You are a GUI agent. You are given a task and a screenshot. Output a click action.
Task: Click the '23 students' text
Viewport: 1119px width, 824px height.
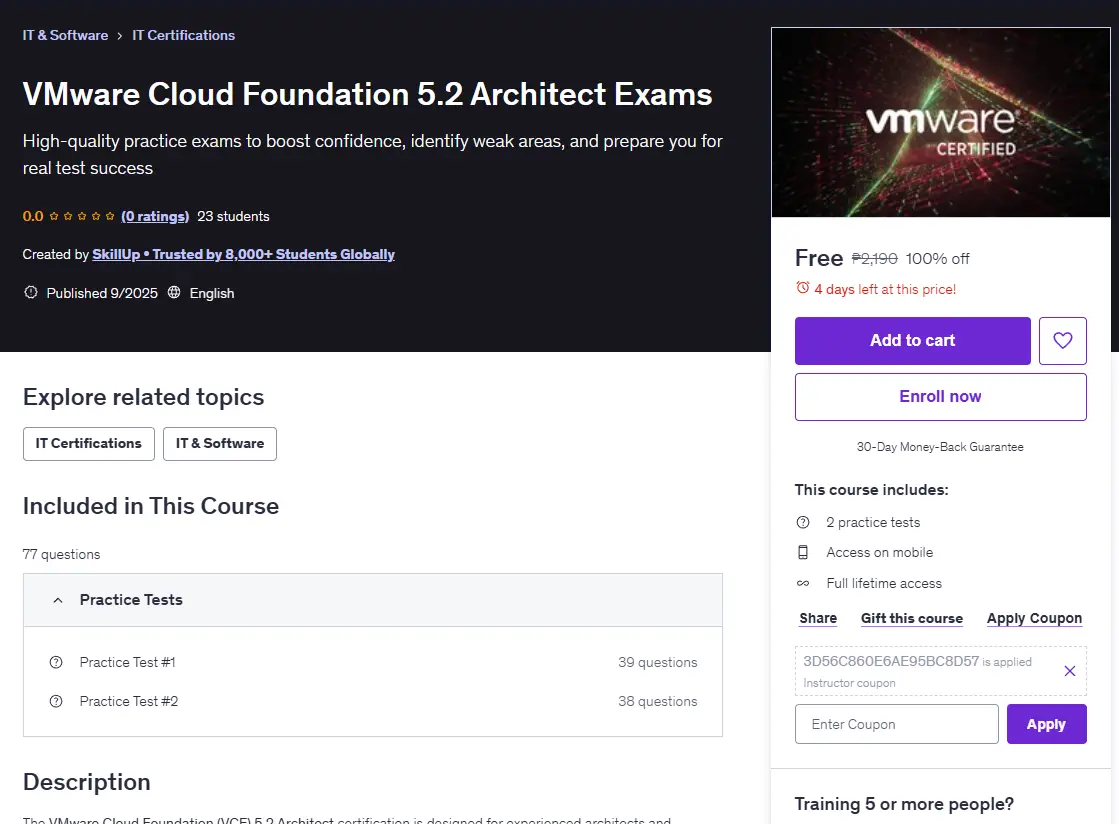pyautogui.click(x=233, y=216)
